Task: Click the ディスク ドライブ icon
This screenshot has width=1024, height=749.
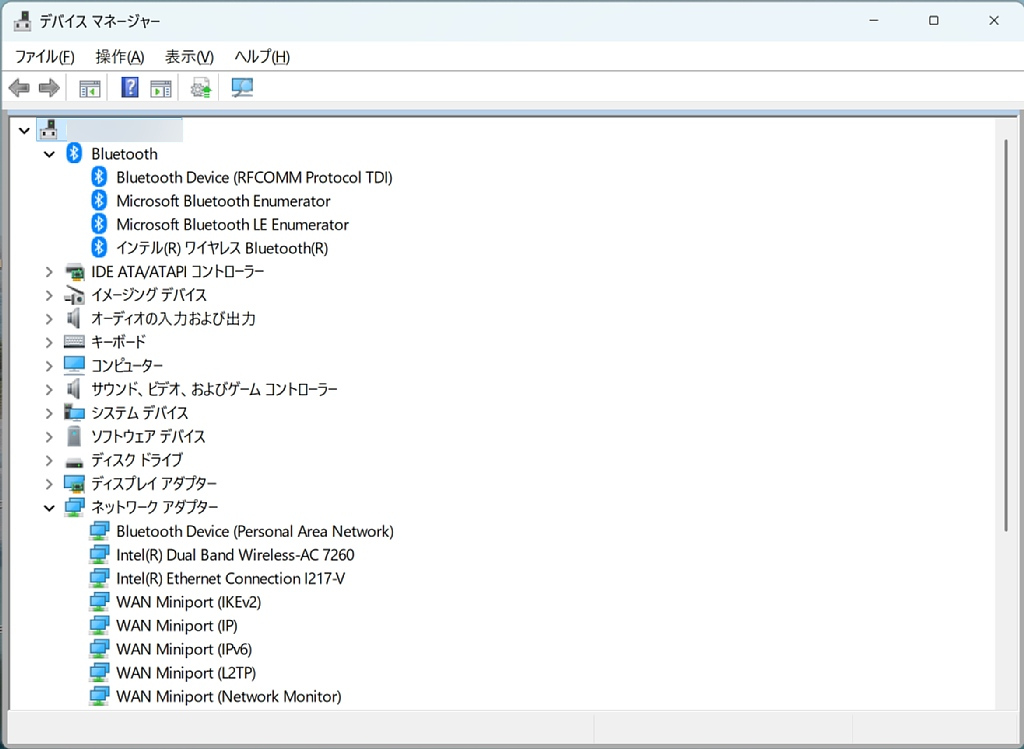Action: (x=74, y=462)
